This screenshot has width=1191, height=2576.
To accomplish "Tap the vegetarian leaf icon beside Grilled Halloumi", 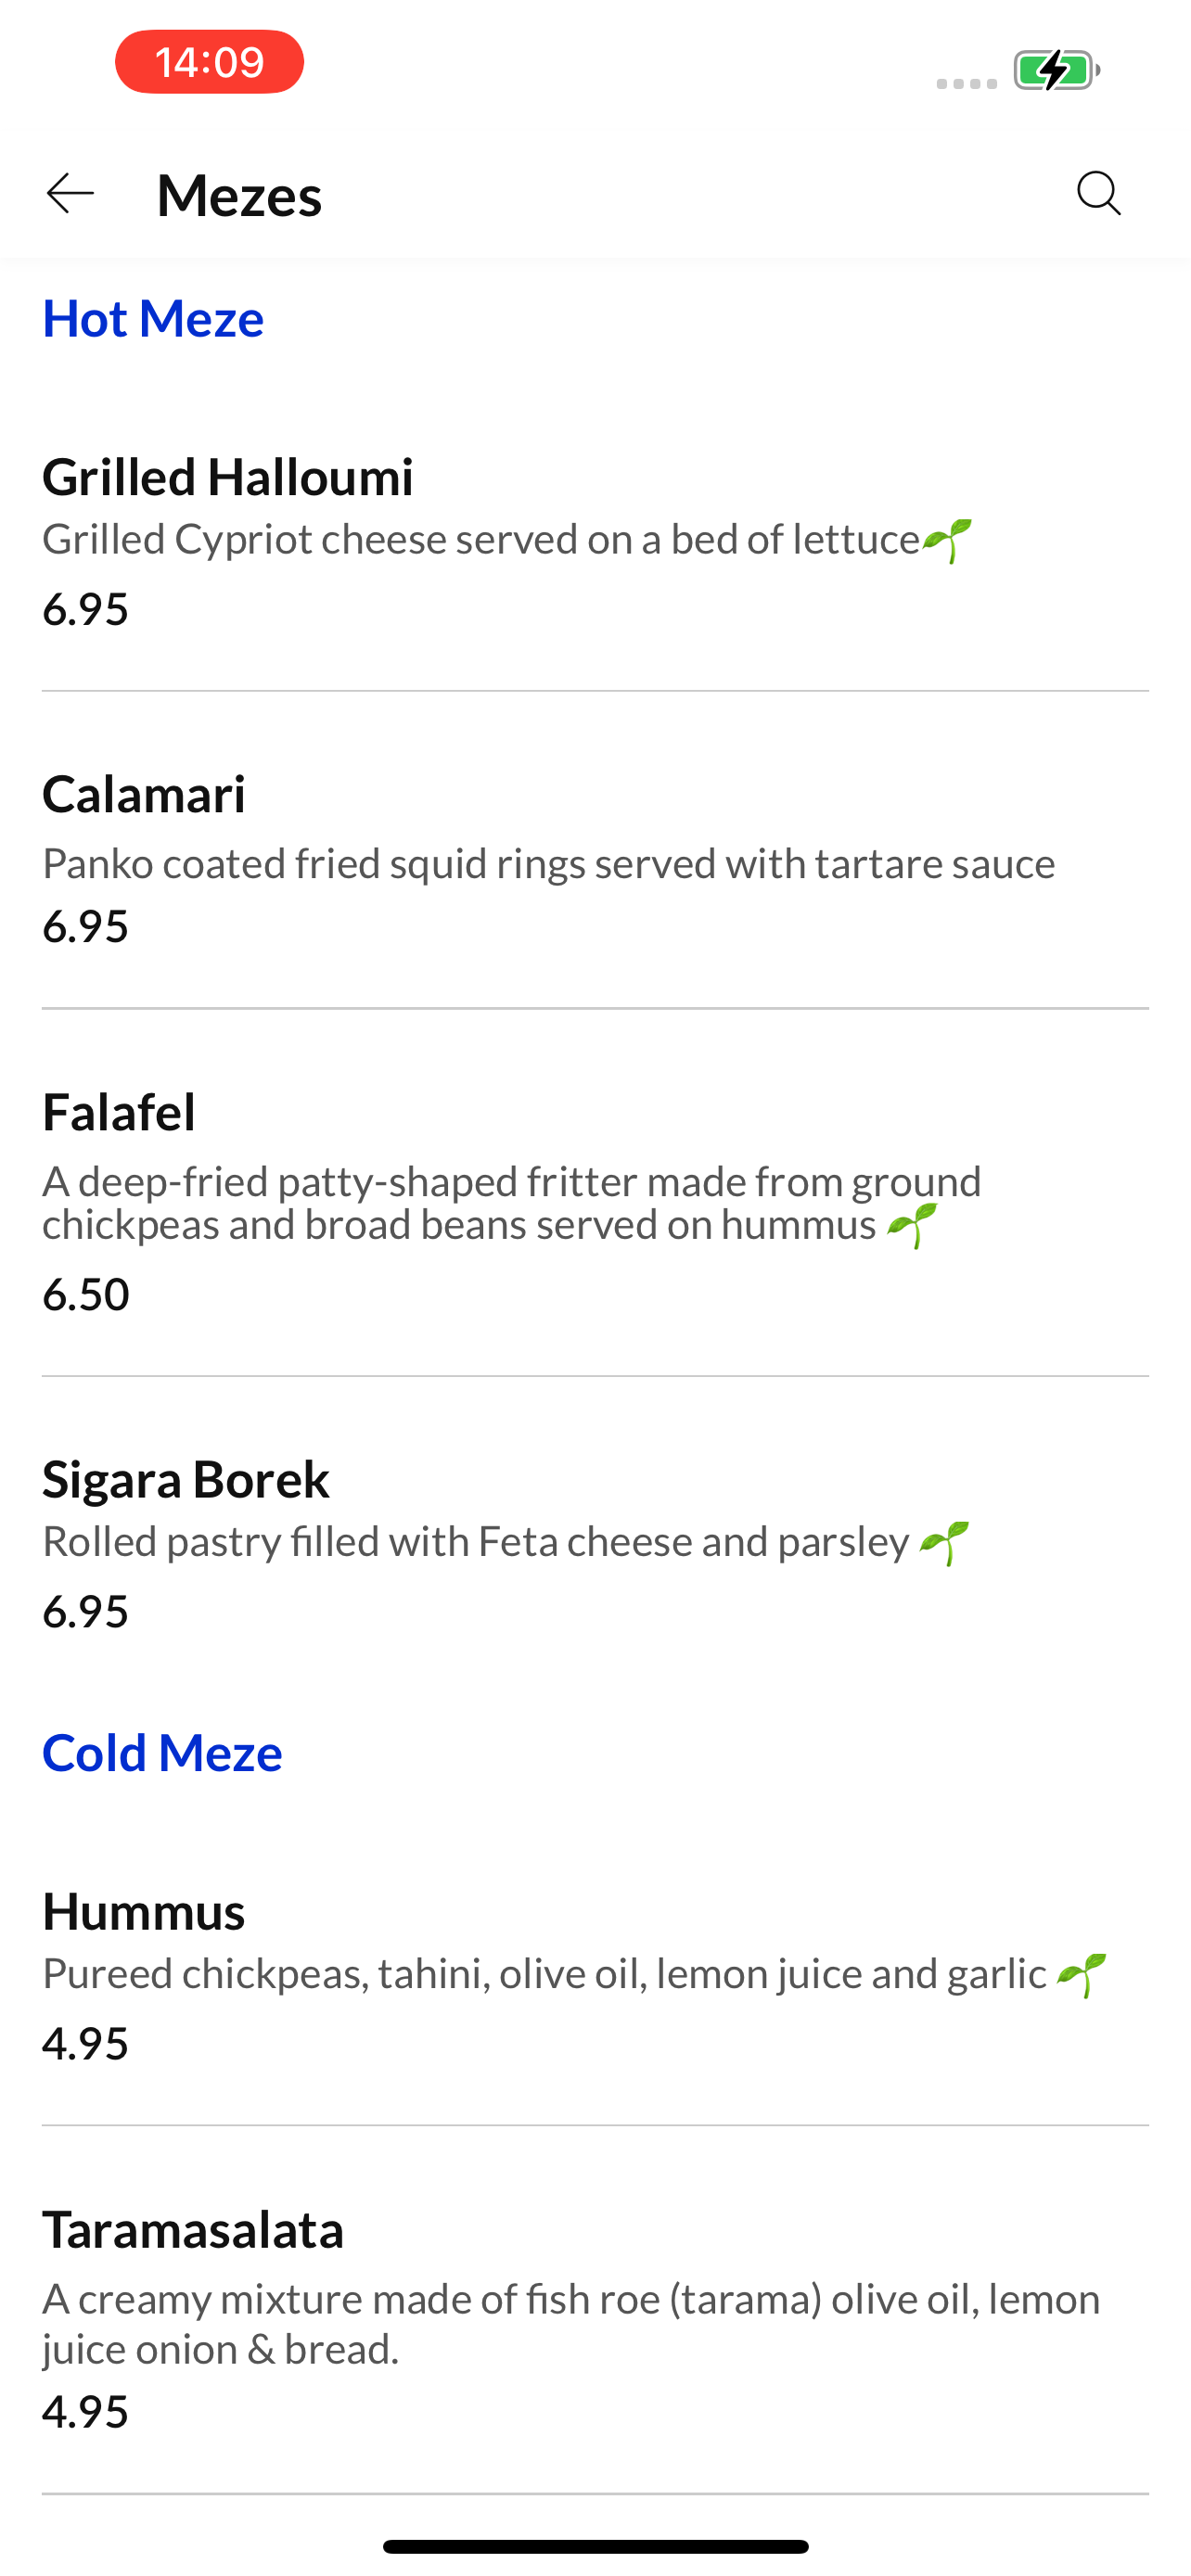I will pyautogui.click(x=947, y=540).
